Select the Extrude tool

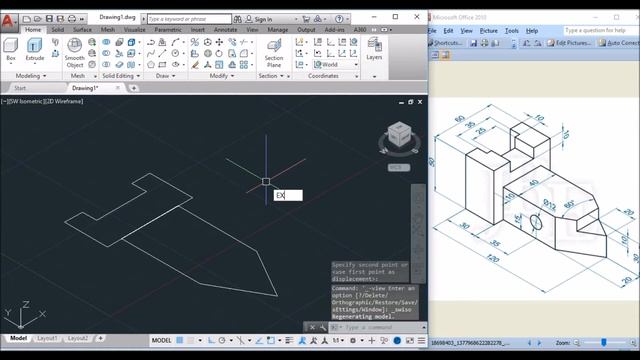[x=35, y=49]
